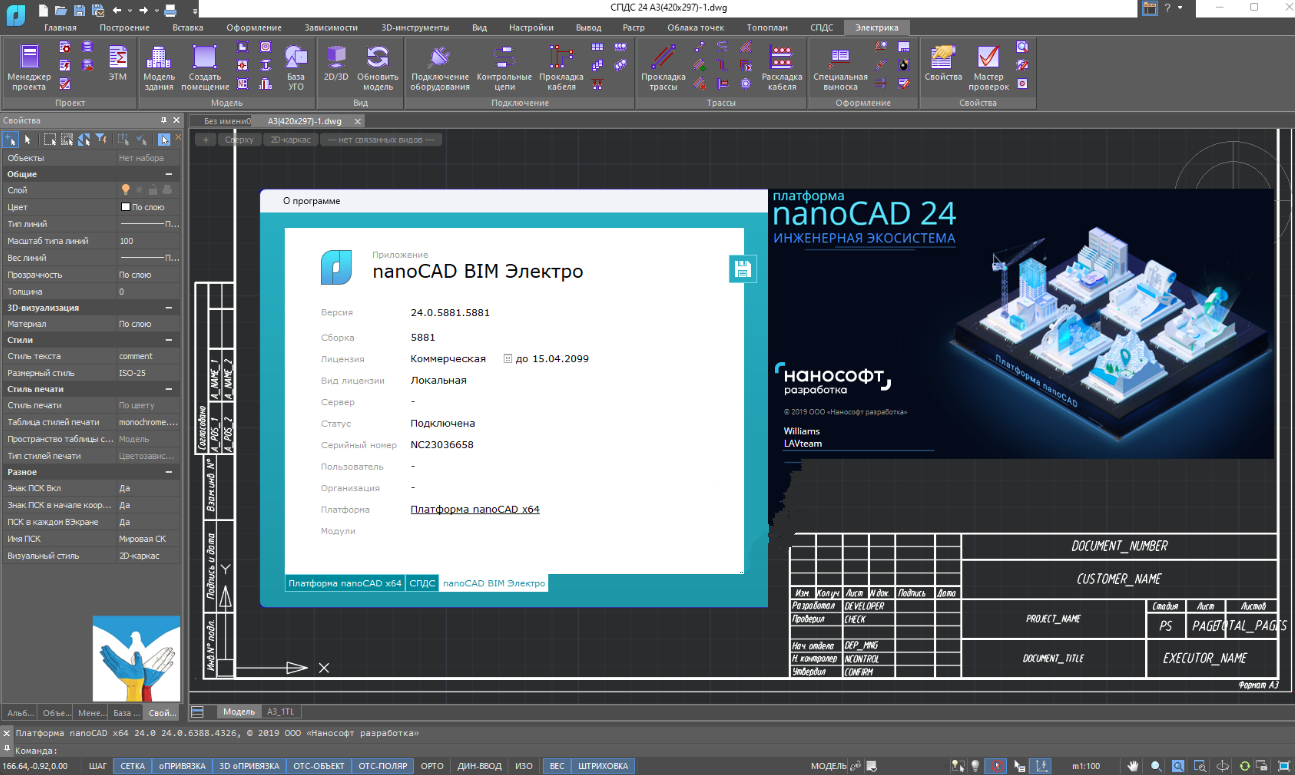Toggle 3D оПРИВЯЗКА mode
The image size is (1295, 775).
248,766
